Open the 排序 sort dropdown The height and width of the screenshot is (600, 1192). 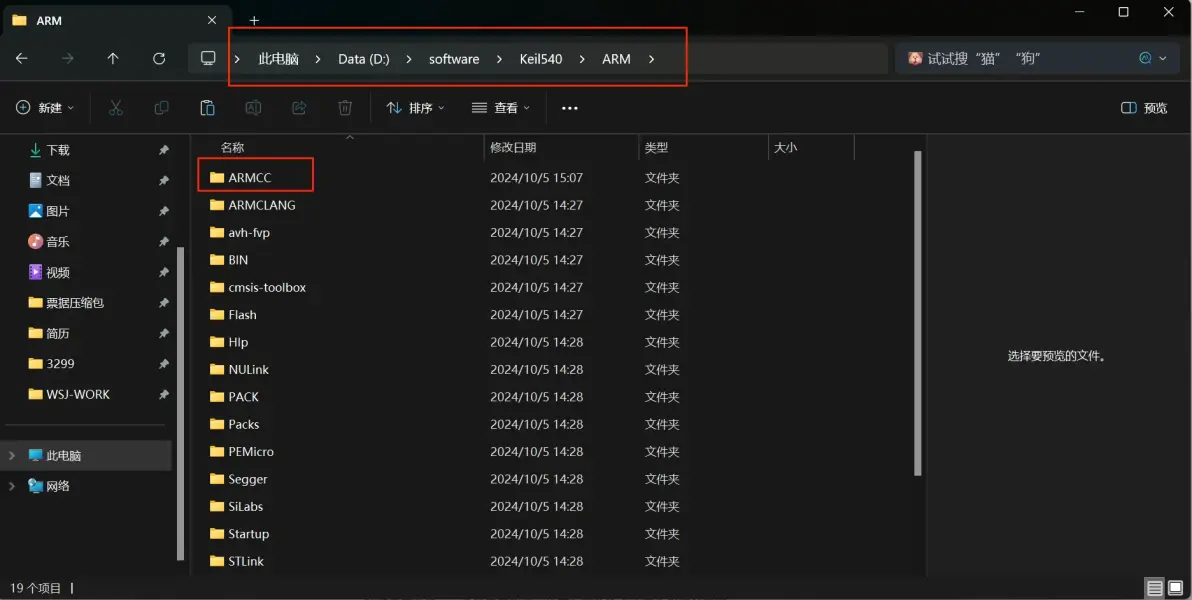pyautogui.click(x=415, y=108)
